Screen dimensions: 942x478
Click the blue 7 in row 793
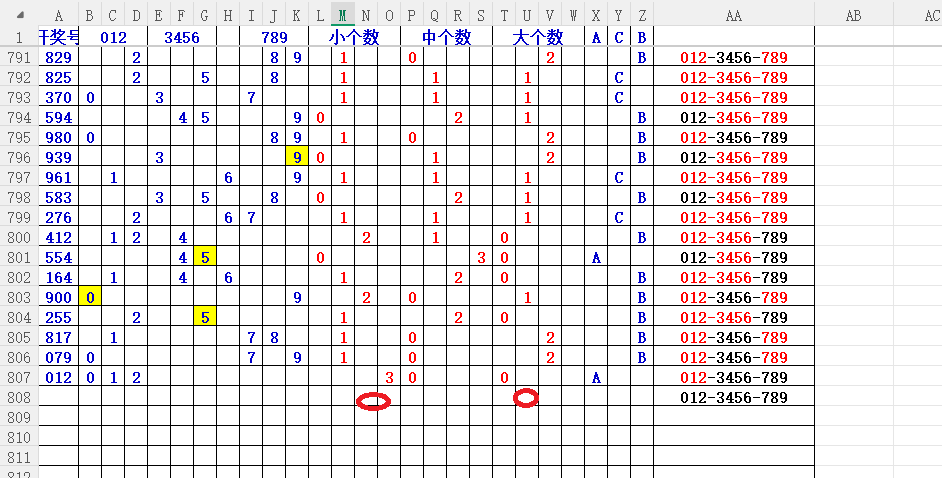tap(251, 97)
